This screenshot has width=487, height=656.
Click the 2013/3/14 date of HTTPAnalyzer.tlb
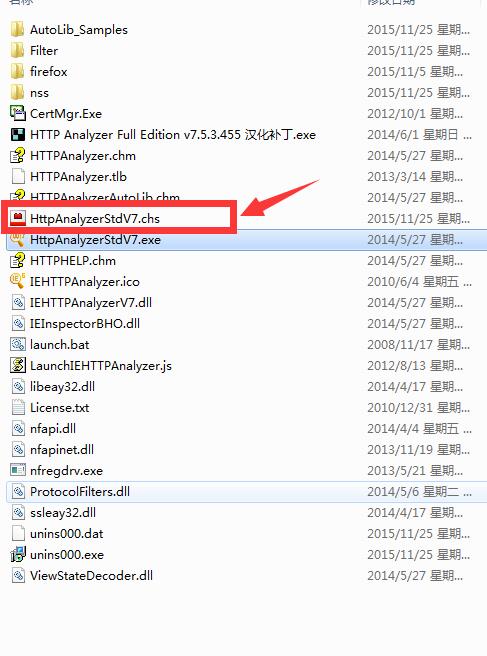click(x=415, y=177)
